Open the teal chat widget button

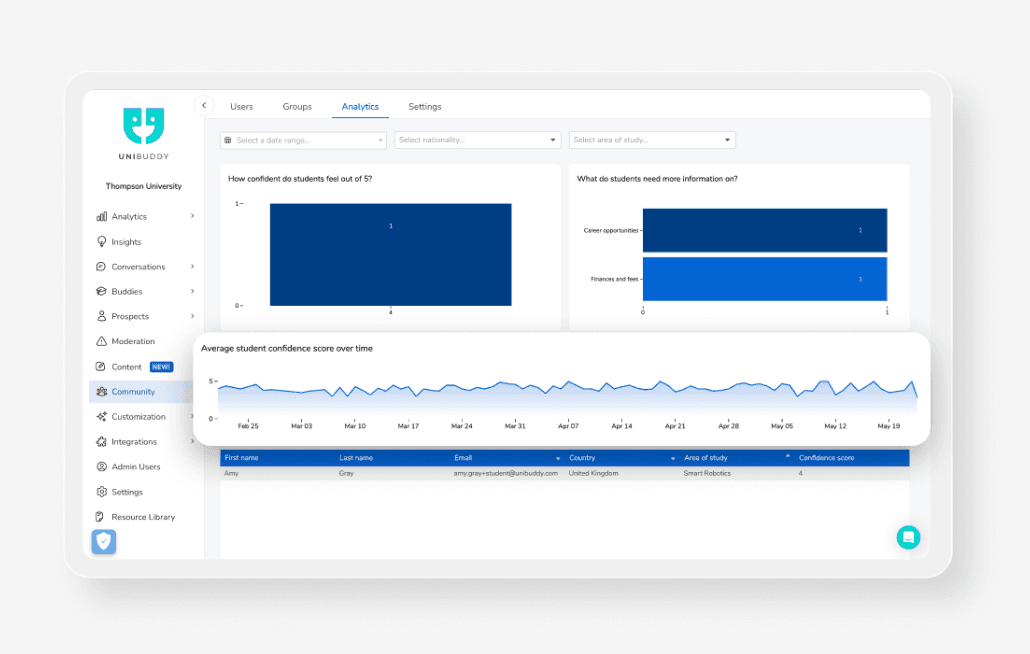click(908, 537)
